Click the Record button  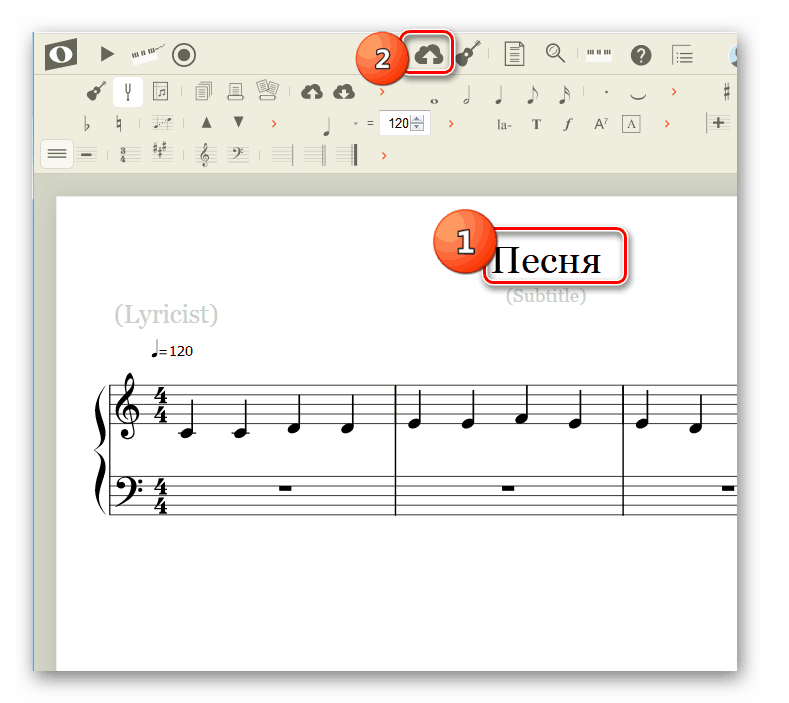184,55
